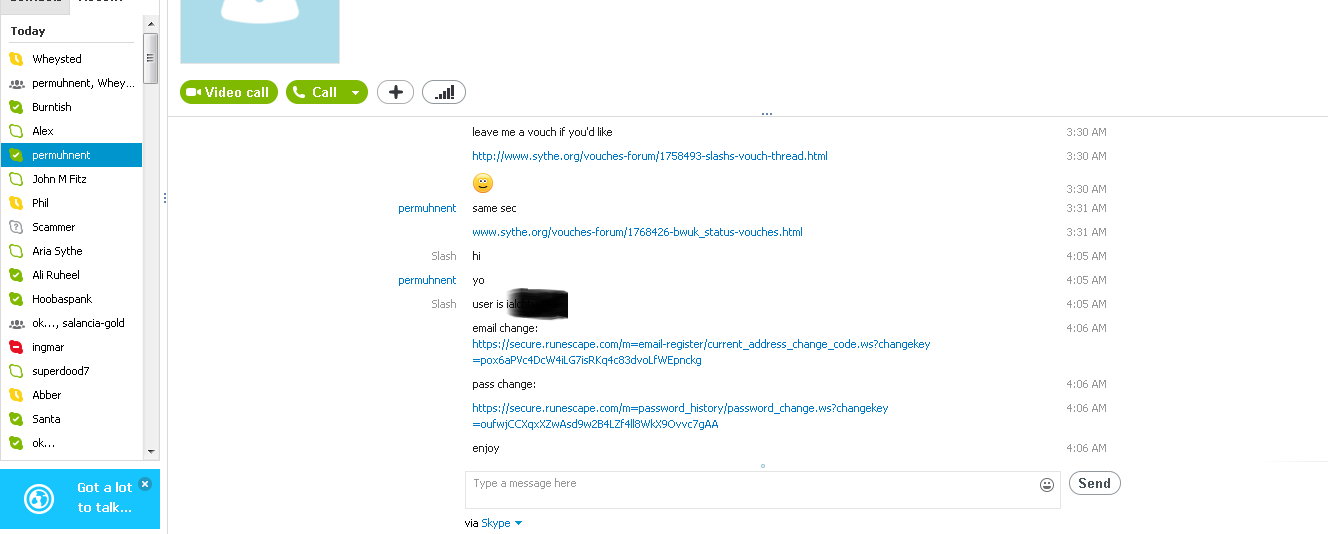Screen dimensions: 1328x534
Task: Select John M Fitz contact
Action: point(71,179)
